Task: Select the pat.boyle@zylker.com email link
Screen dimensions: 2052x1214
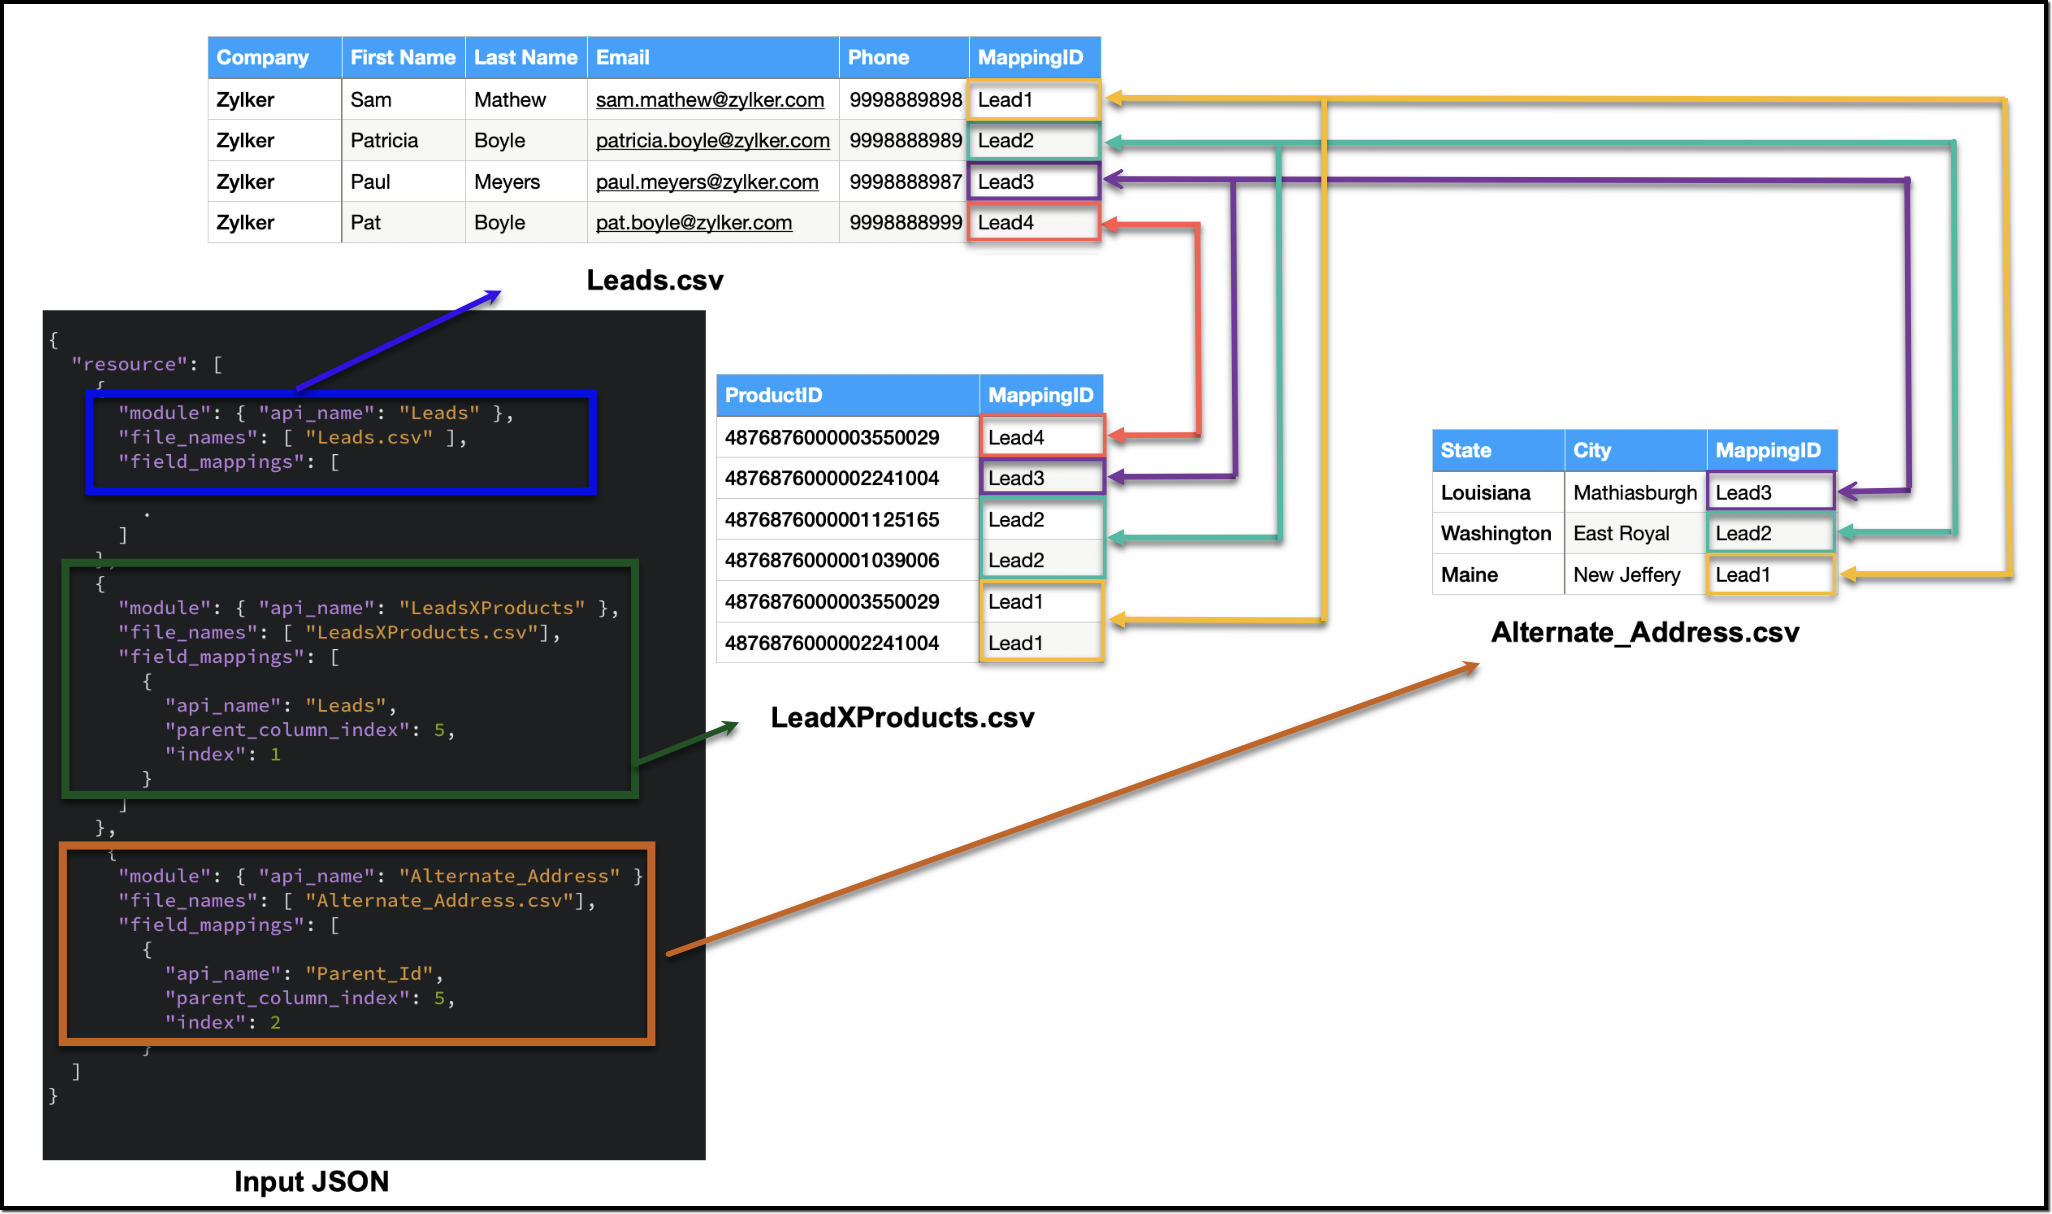Action: [693, 223]
